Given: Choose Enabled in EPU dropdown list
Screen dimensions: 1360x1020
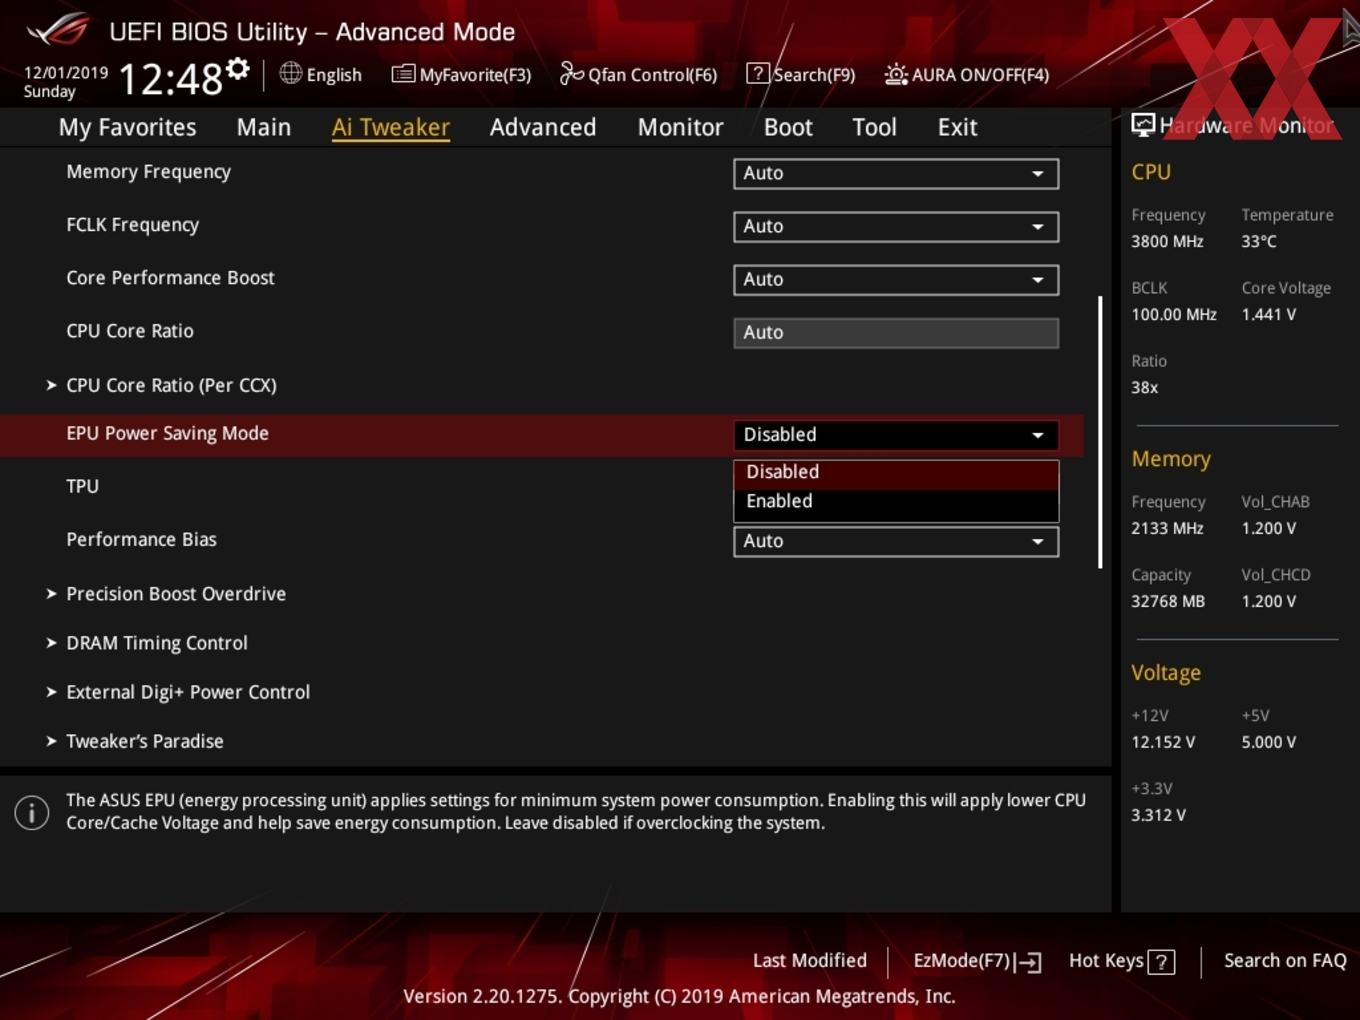Looking at the screenshot, I should click(x=896, y=502).
